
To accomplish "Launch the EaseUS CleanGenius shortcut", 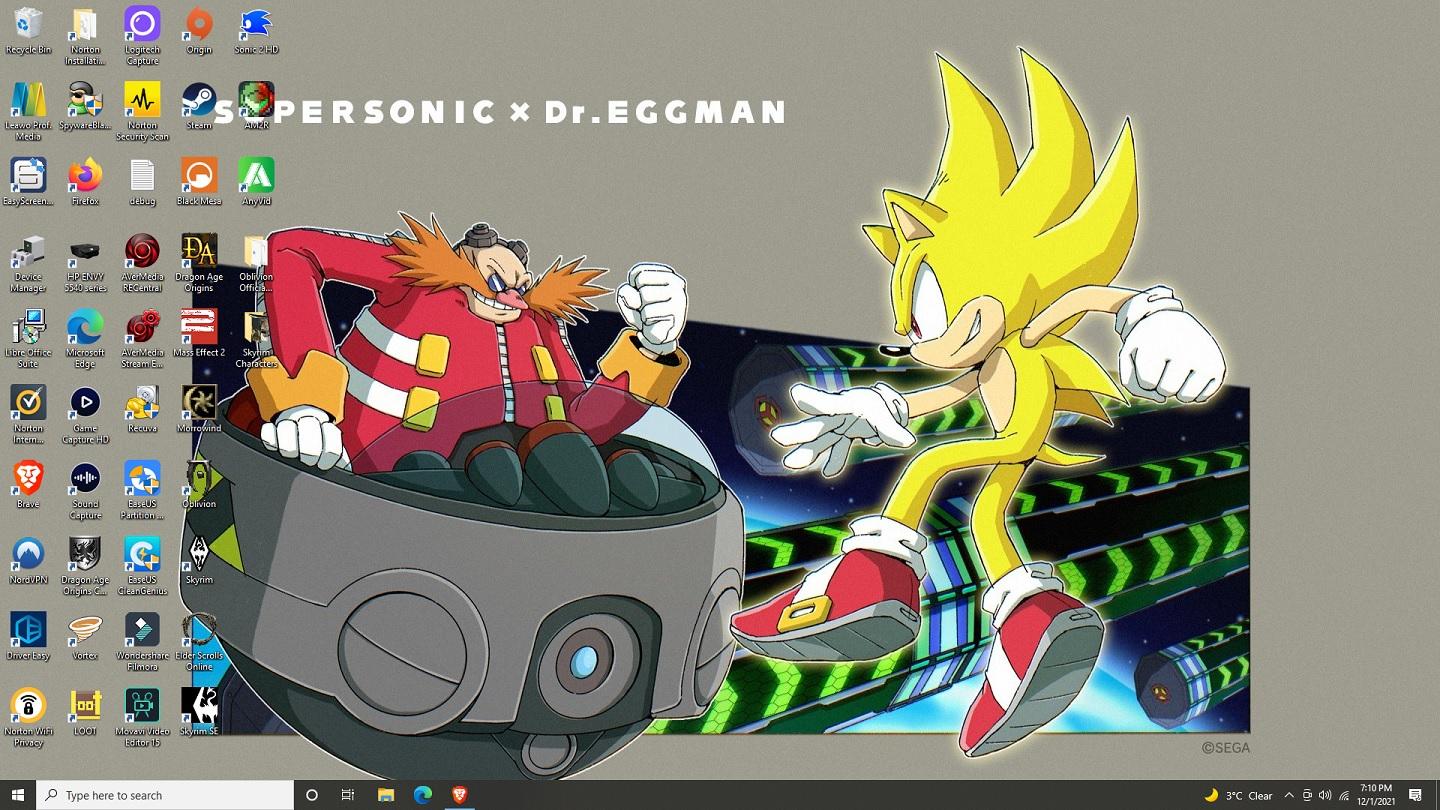I will tap(142, 567).
